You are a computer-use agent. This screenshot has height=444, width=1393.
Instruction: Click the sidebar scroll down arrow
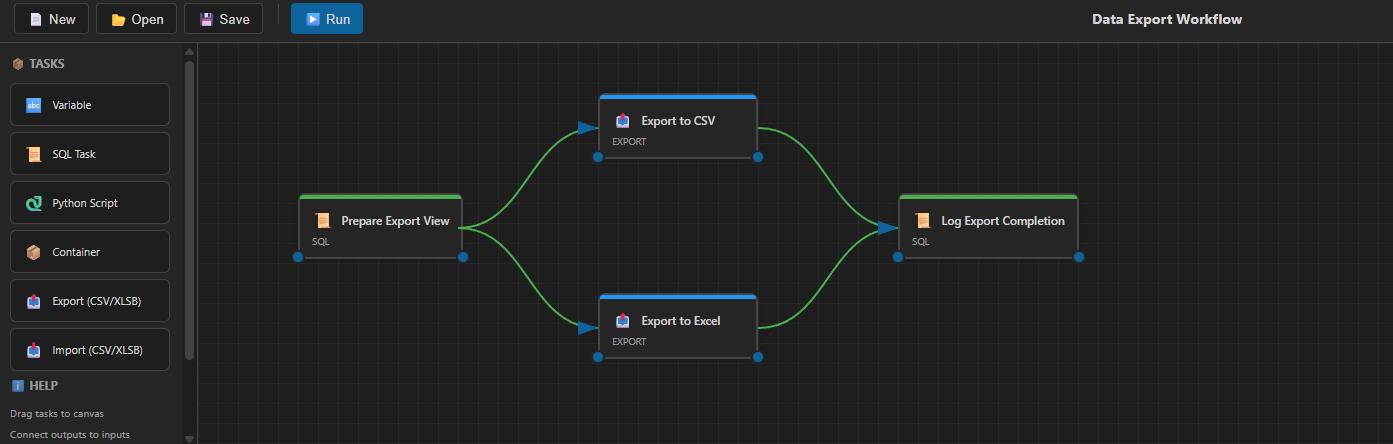point(189,438)
